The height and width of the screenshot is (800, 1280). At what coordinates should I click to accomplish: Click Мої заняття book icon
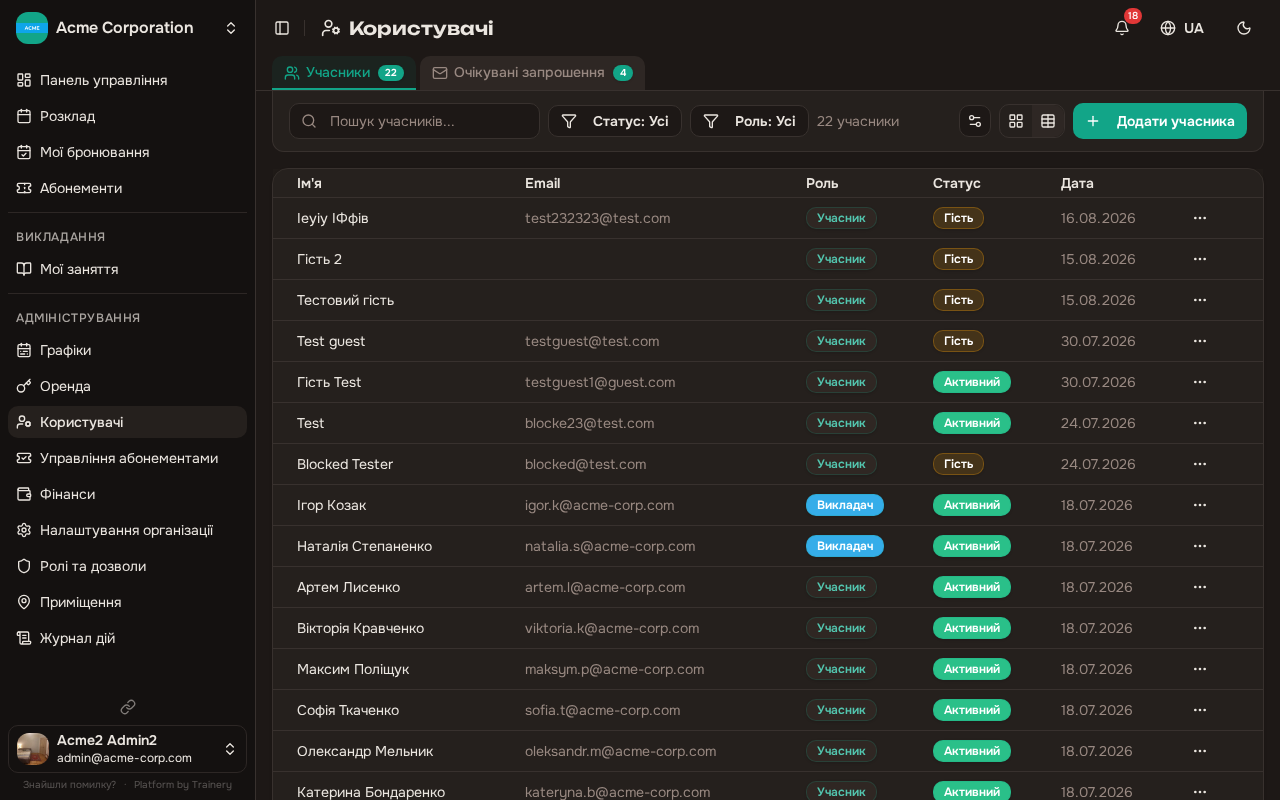click(x=24, y=269)
